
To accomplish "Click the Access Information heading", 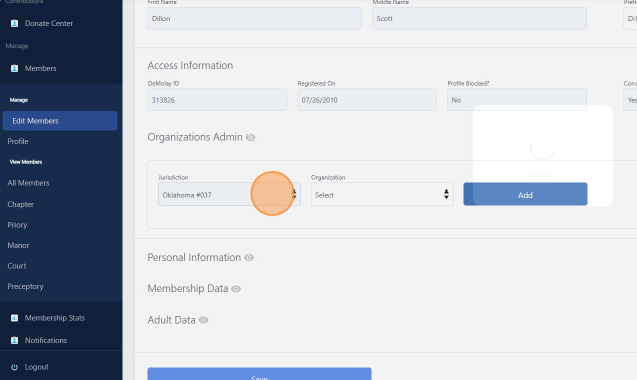I will (x=190, y=65).
